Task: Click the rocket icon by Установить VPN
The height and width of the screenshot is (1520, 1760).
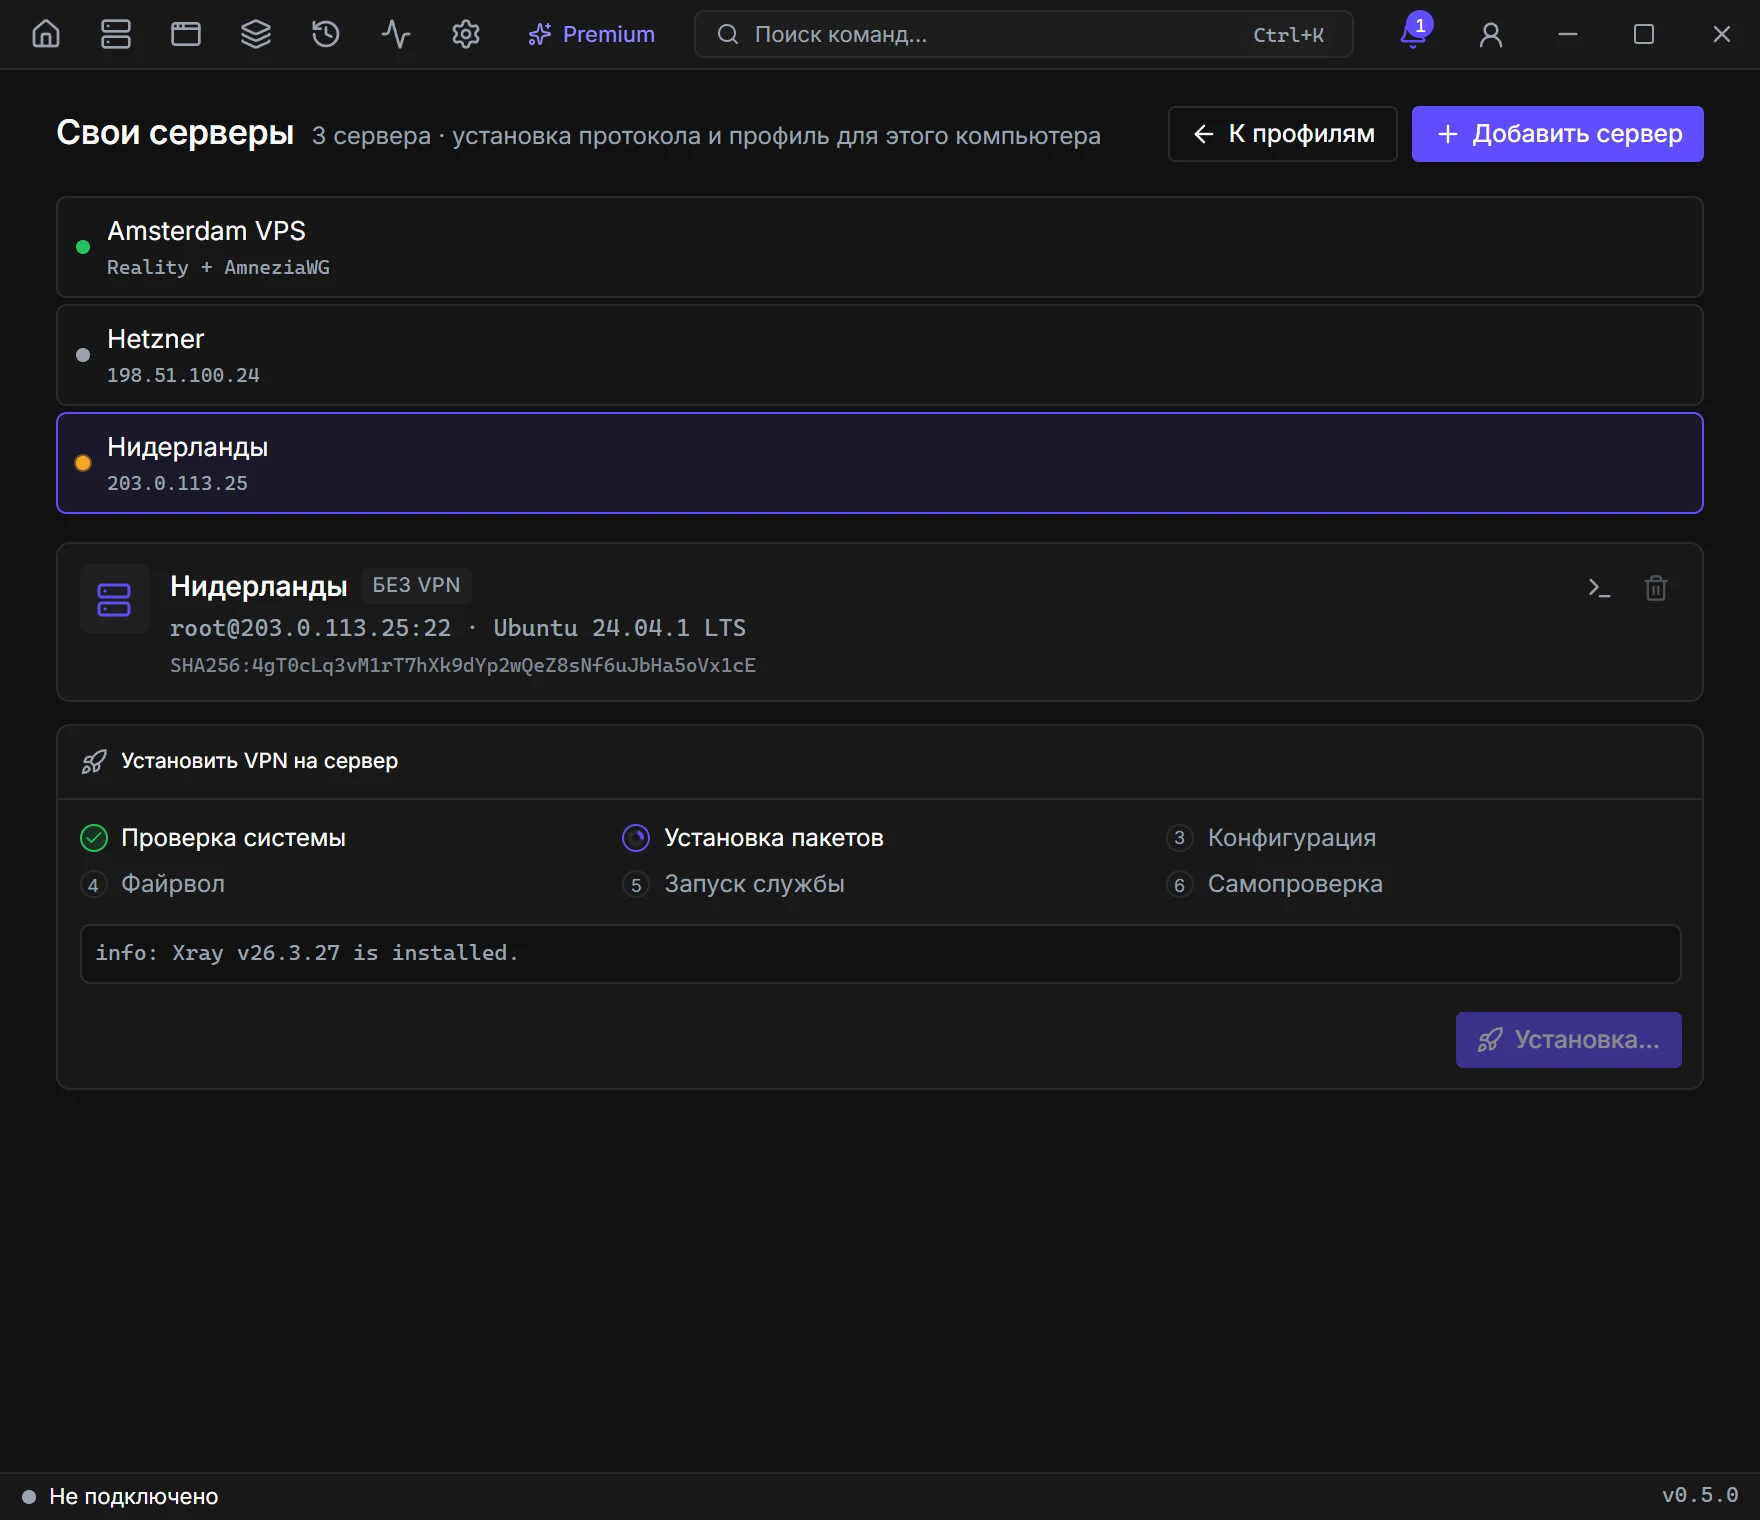Action: (x=94, y=762)
